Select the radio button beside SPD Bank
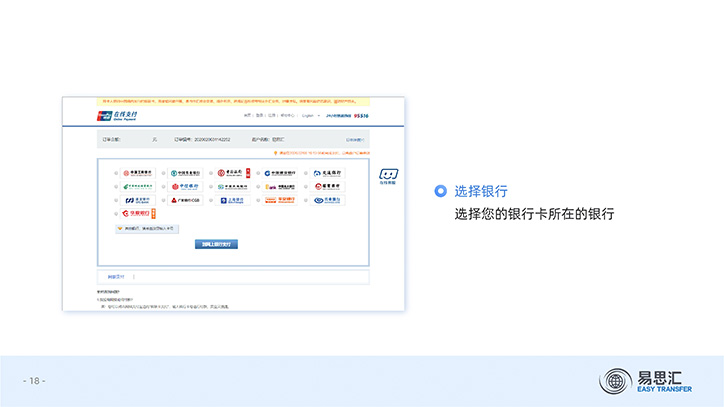 pos(117,200)
